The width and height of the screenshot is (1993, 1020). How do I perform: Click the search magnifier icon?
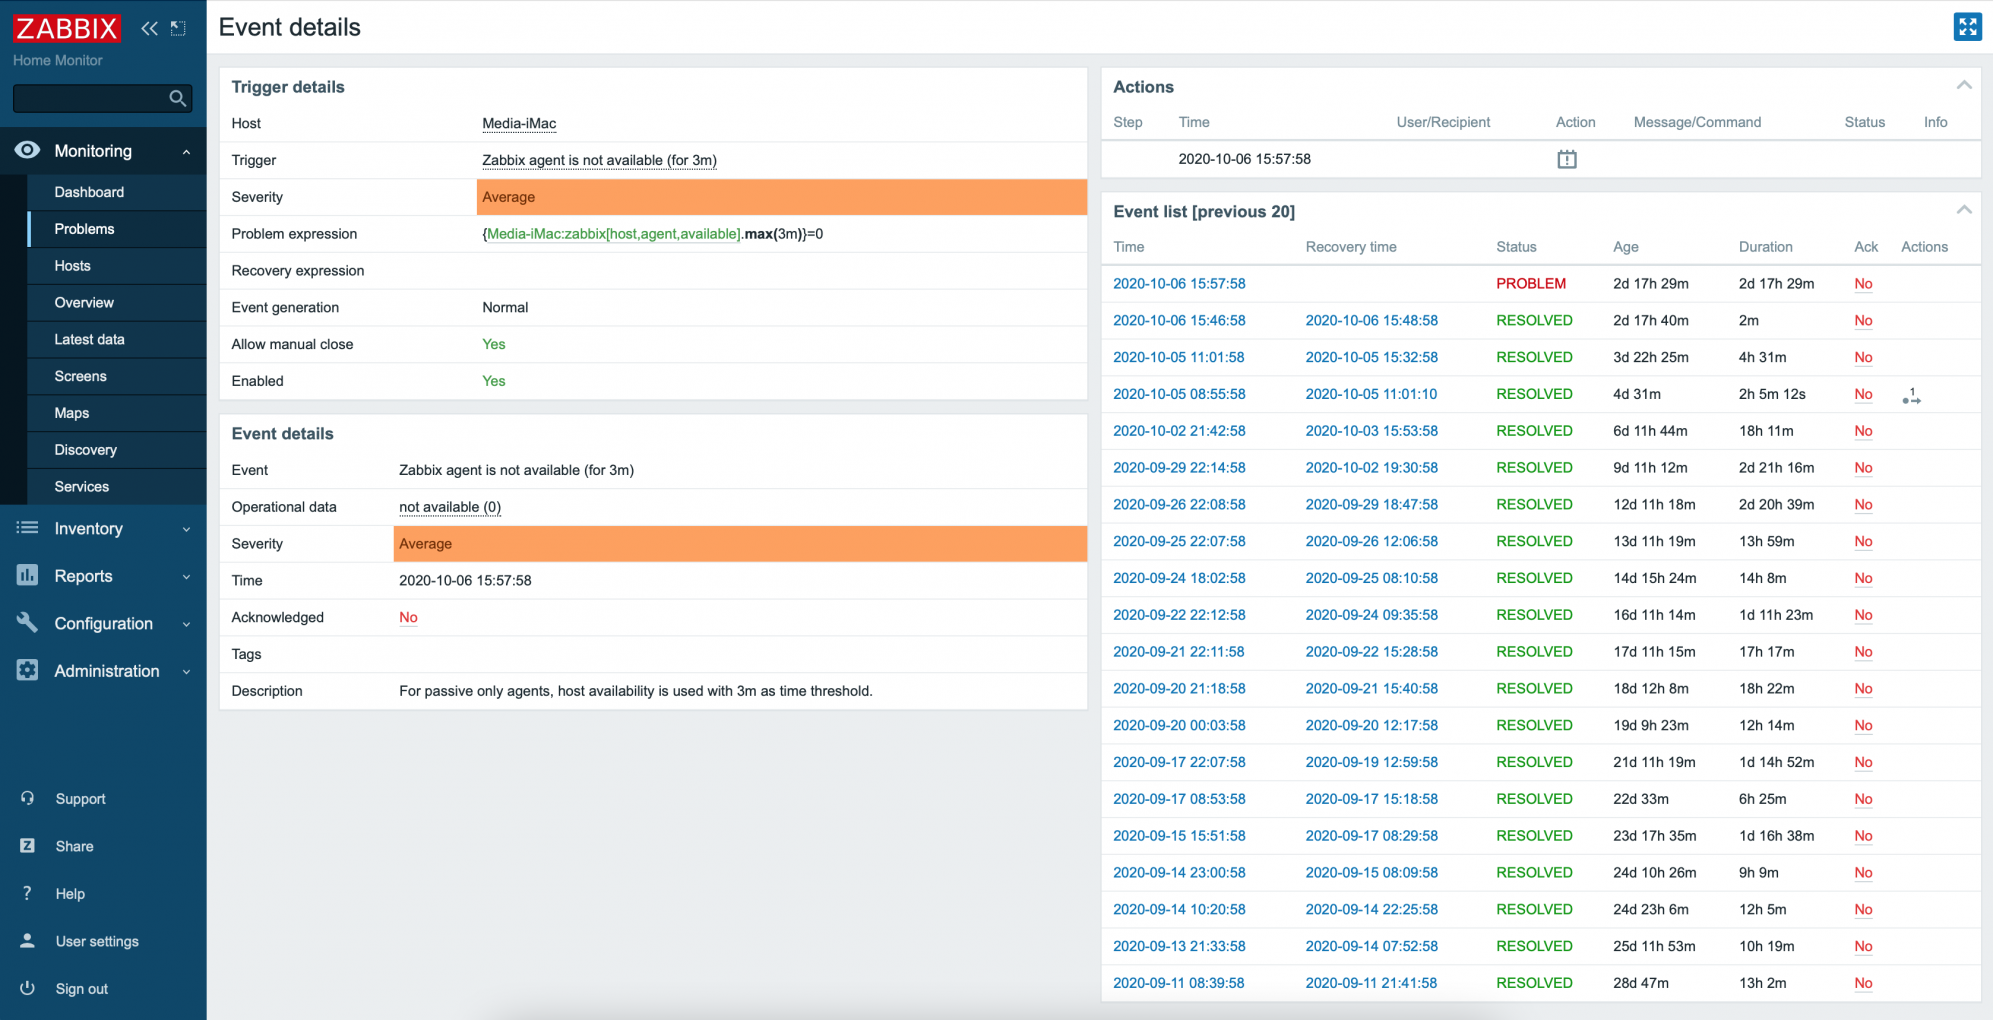[x=177, y=98]
